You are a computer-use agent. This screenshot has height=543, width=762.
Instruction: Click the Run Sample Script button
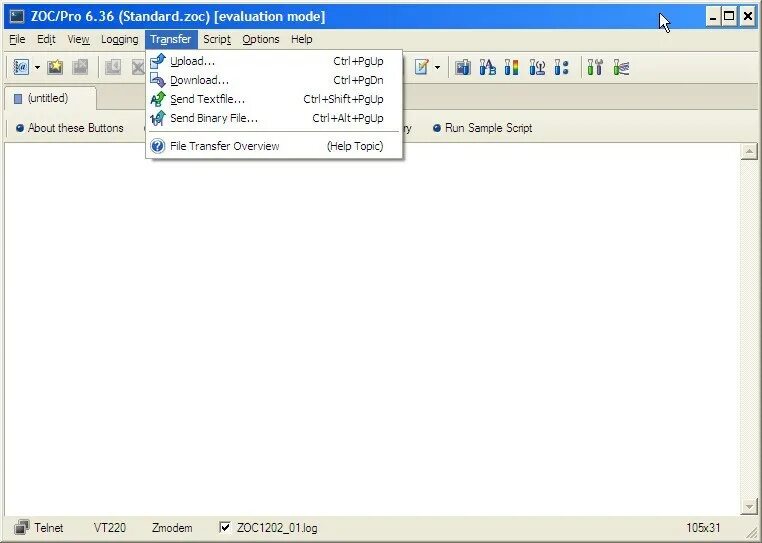pos(483,128)
